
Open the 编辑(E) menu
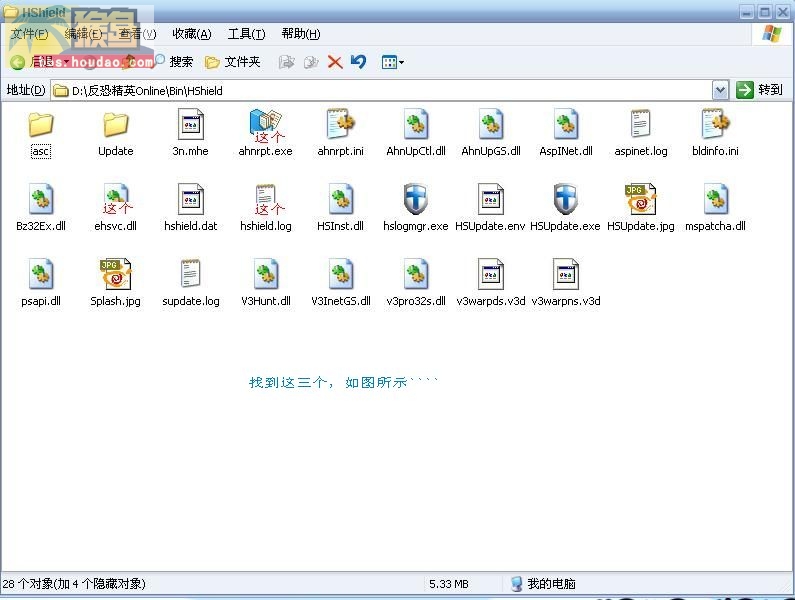[84, 34]
